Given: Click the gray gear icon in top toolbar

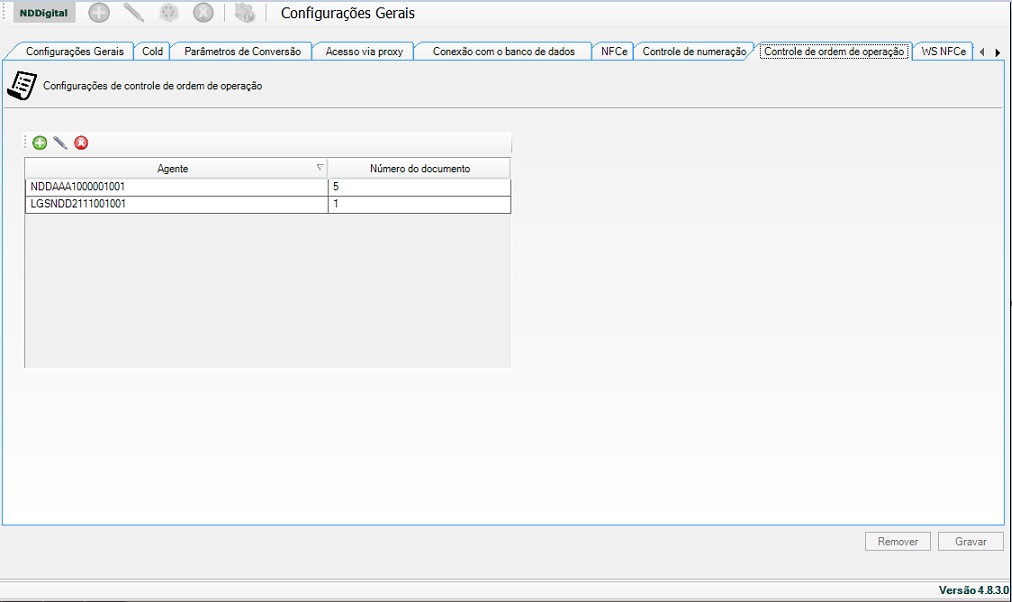Looking at the screenshot, I should tap(169, 13).
